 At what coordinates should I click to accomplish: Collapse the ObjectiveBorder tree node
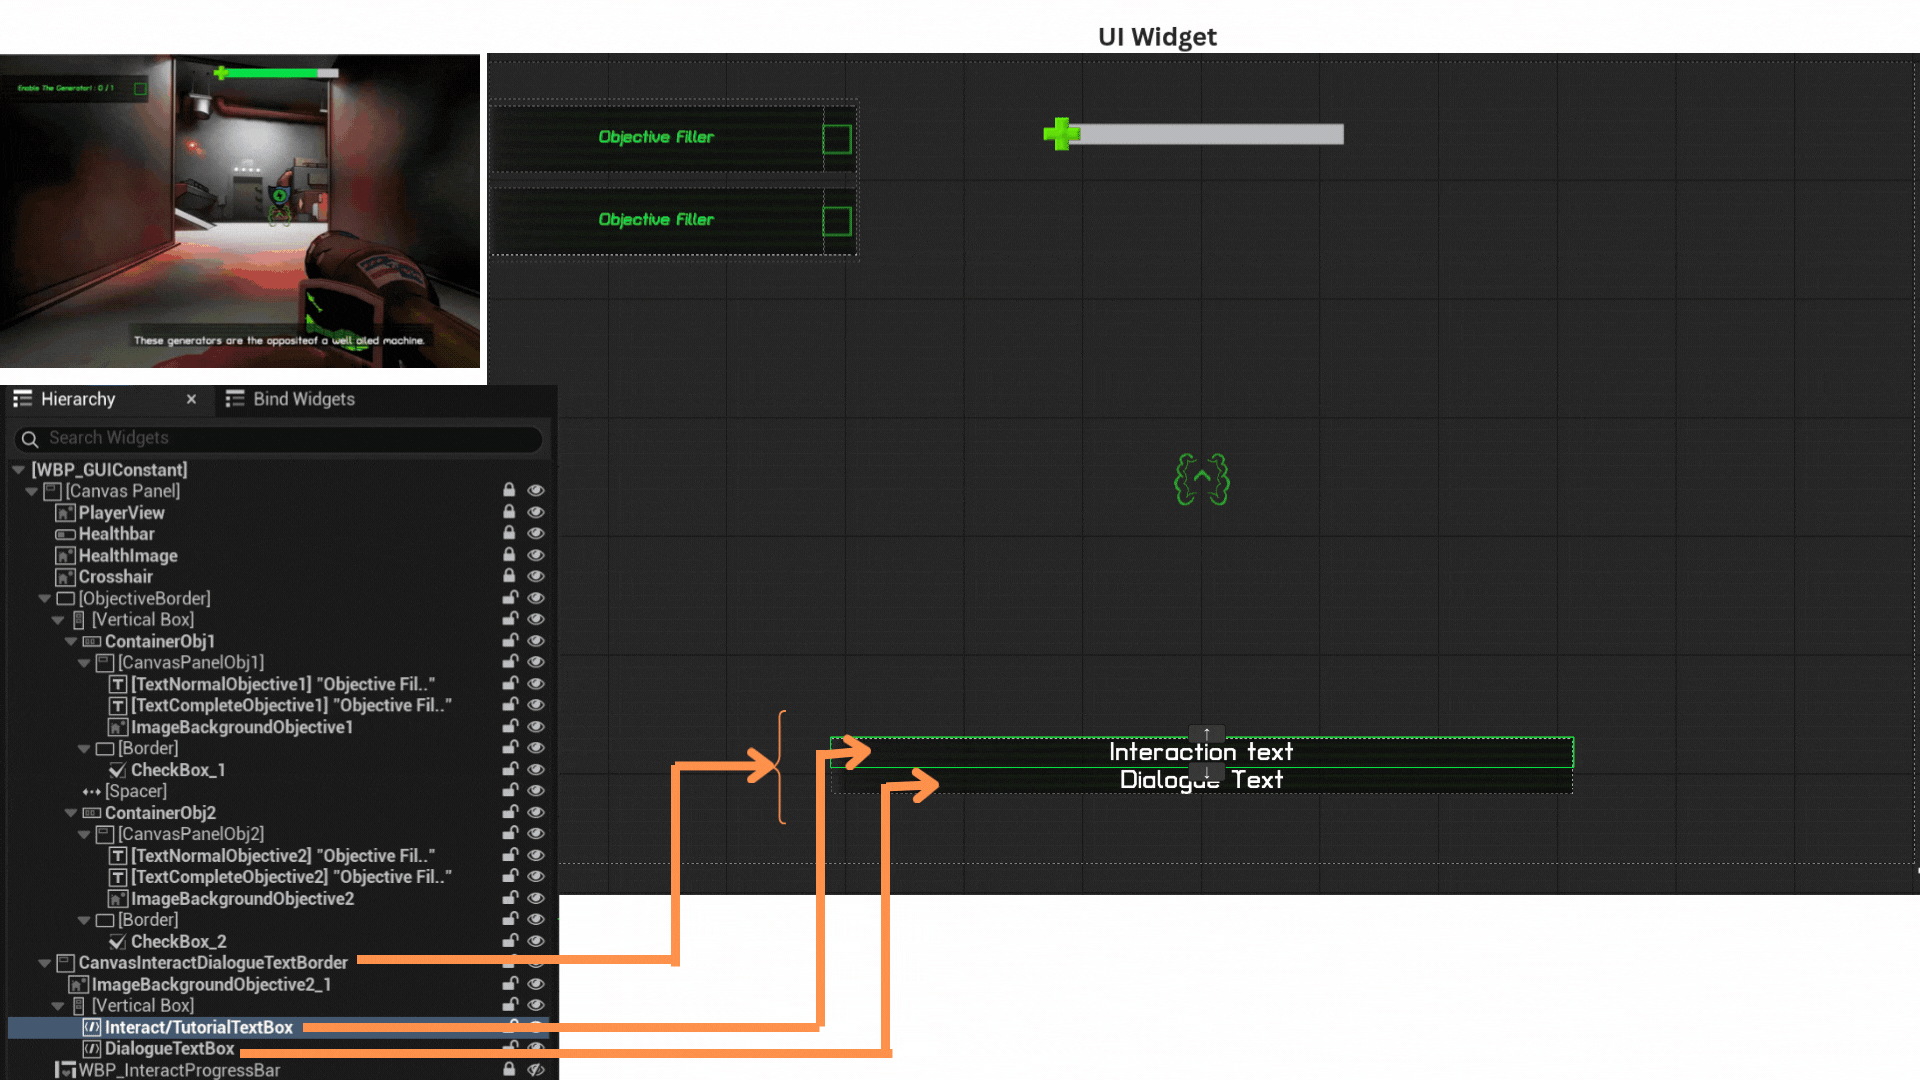coord(45,598)
